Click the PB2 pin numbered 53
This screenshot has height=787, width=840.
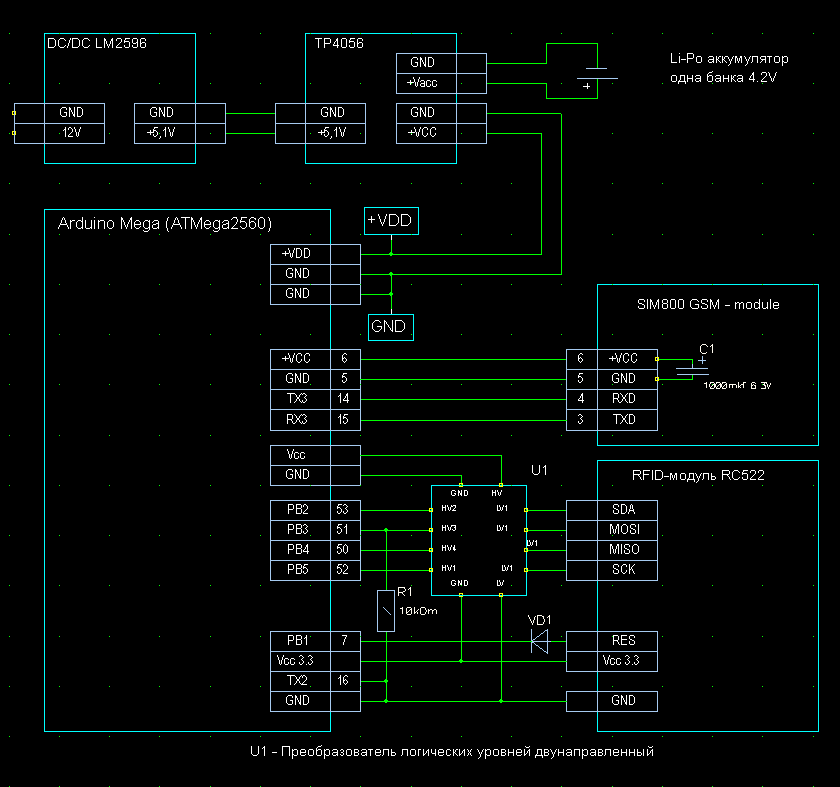[x=297, y=509]
